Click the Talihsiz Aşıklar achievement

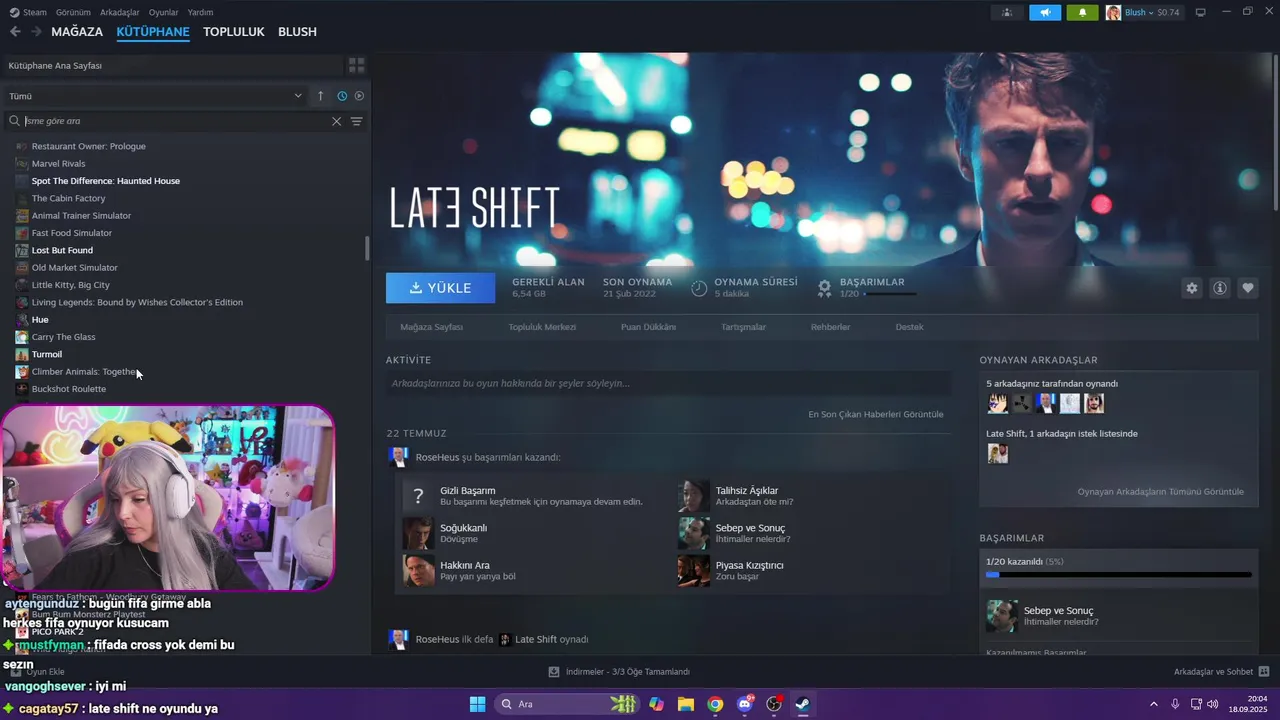746,496
